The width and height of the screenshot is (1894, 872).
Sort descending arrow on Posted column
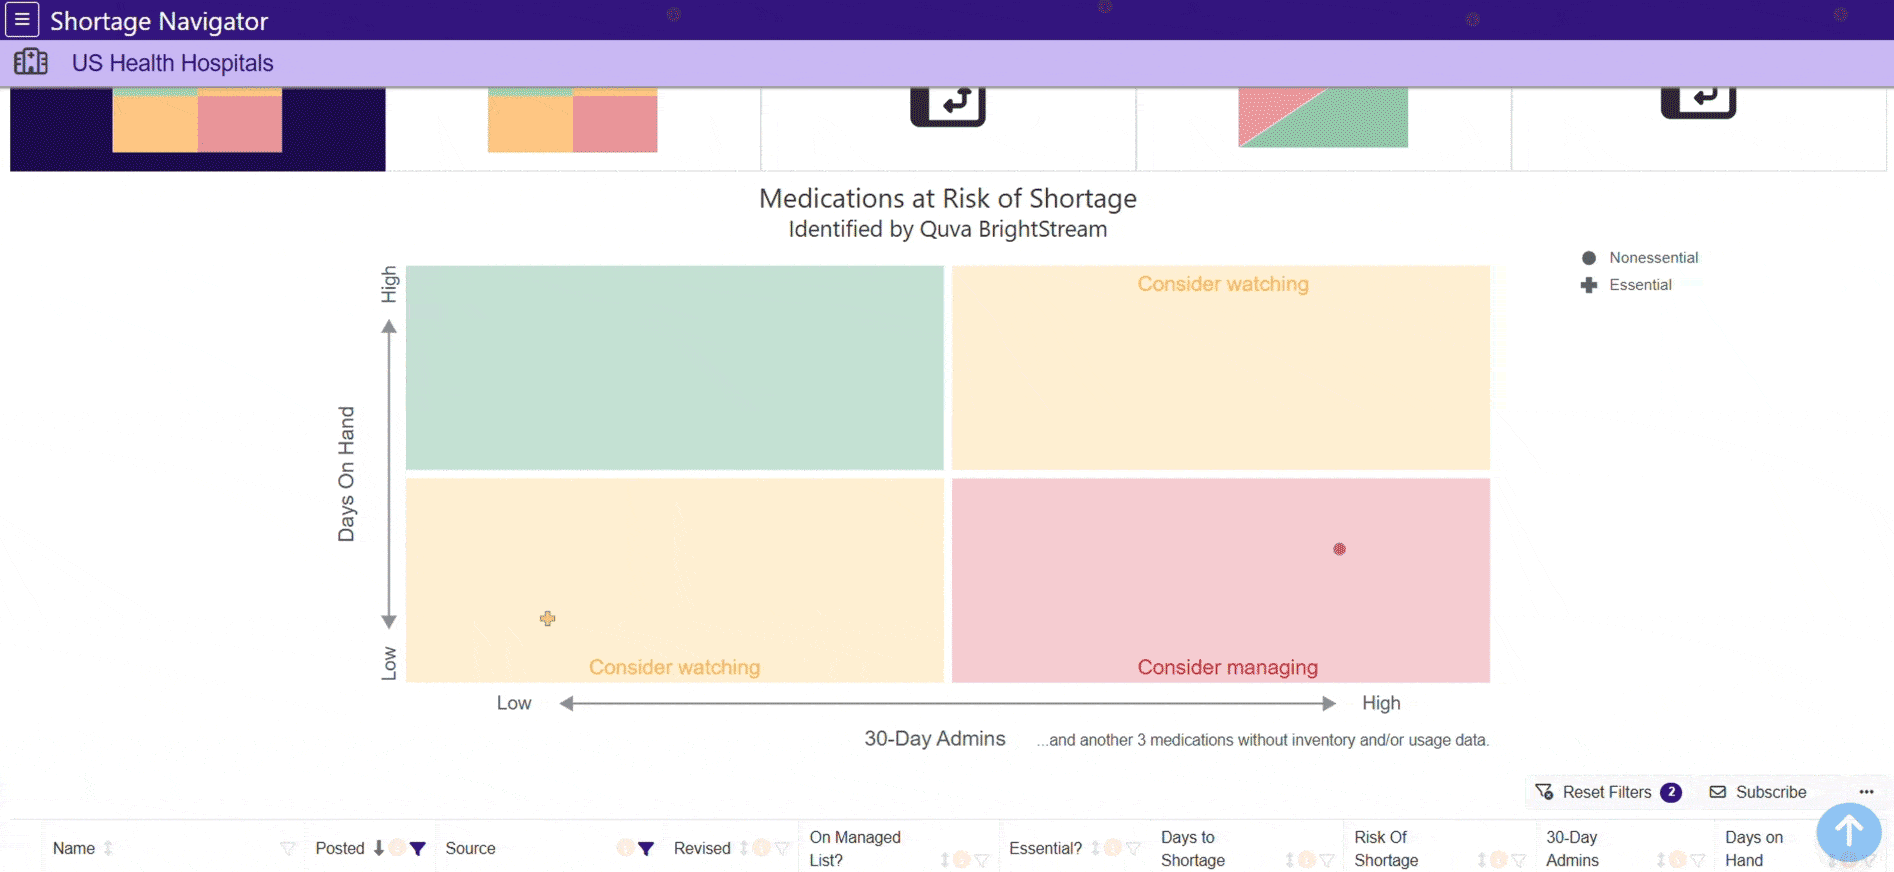(379, 848)
